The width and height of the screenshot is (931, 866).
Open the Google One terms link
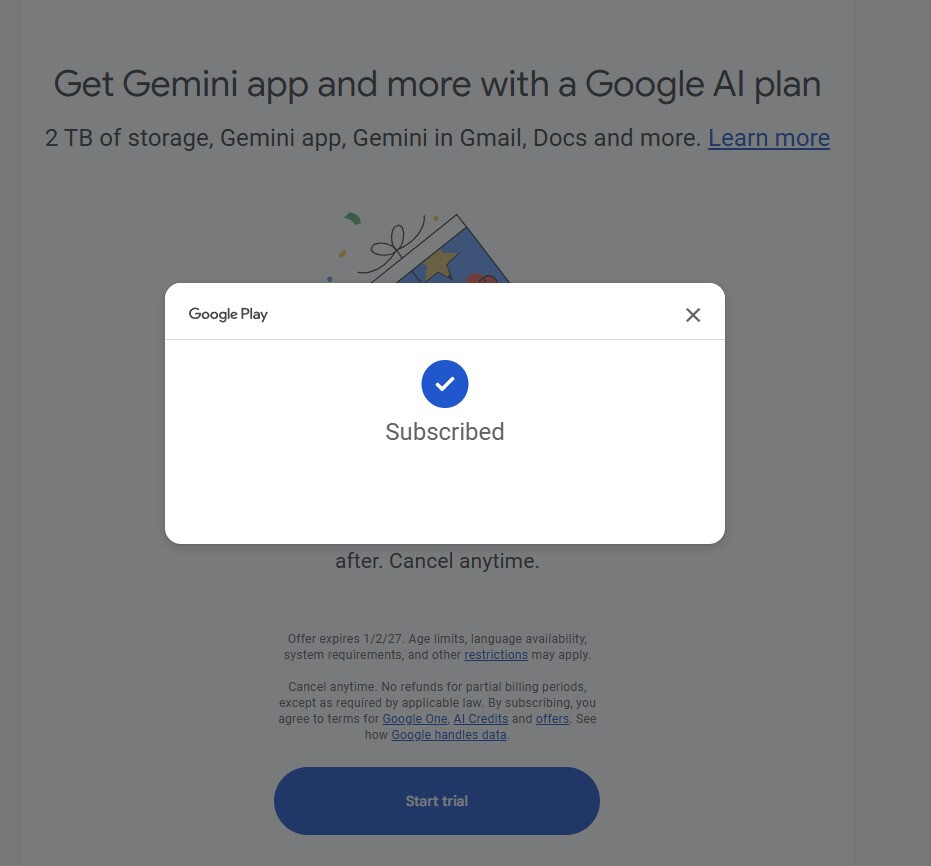pos(415,719)
